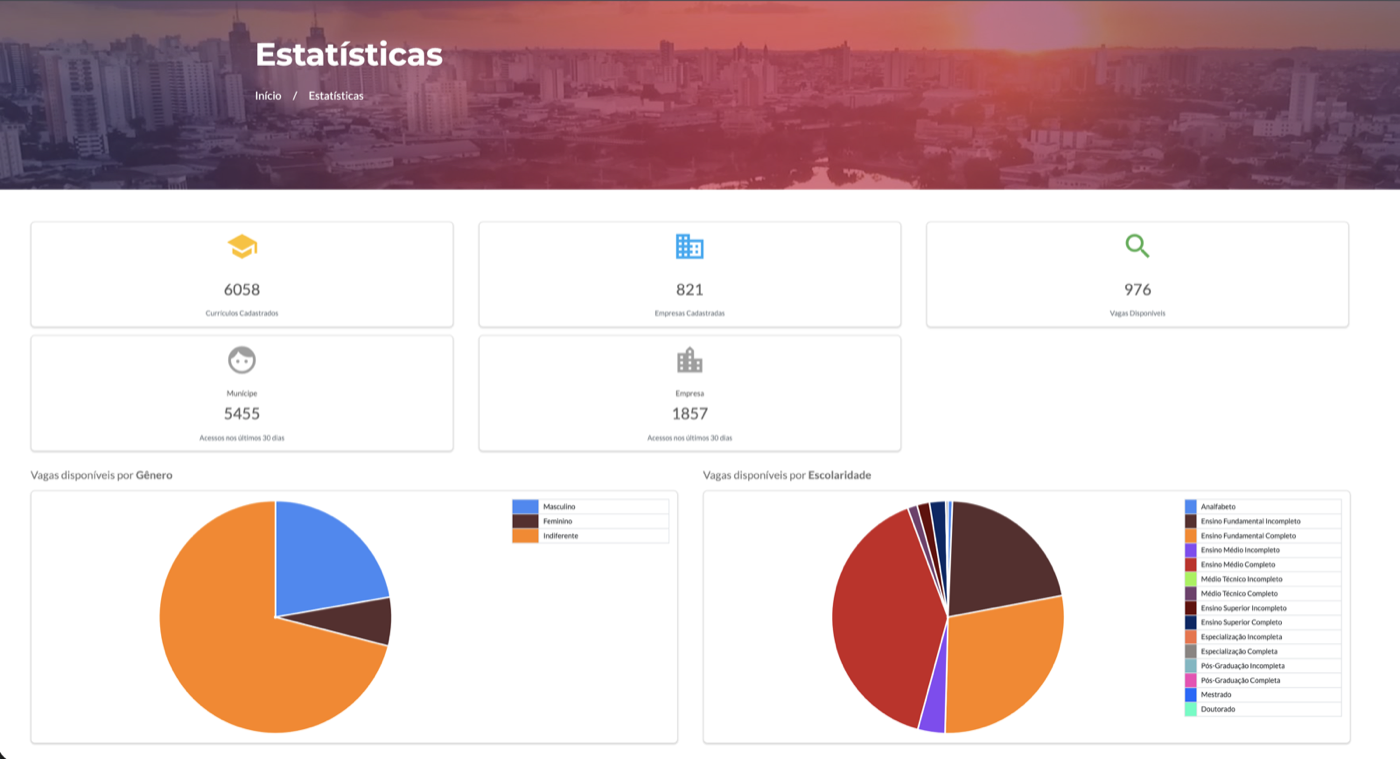Viewport: 1400px width, 759px height.
Task: Click Especialização Incompleta legend swatch
Action: click(x=1191, y=637)
